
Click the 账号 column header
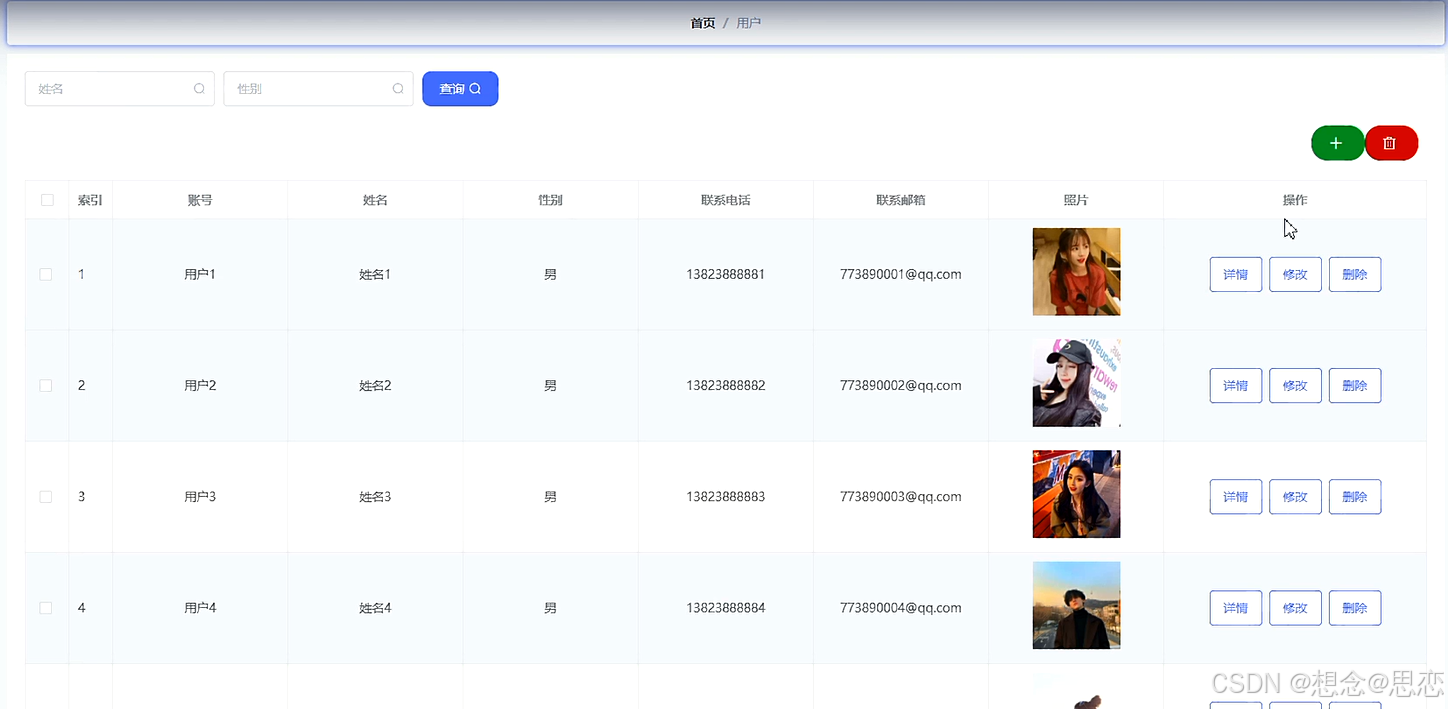[200, 200]
